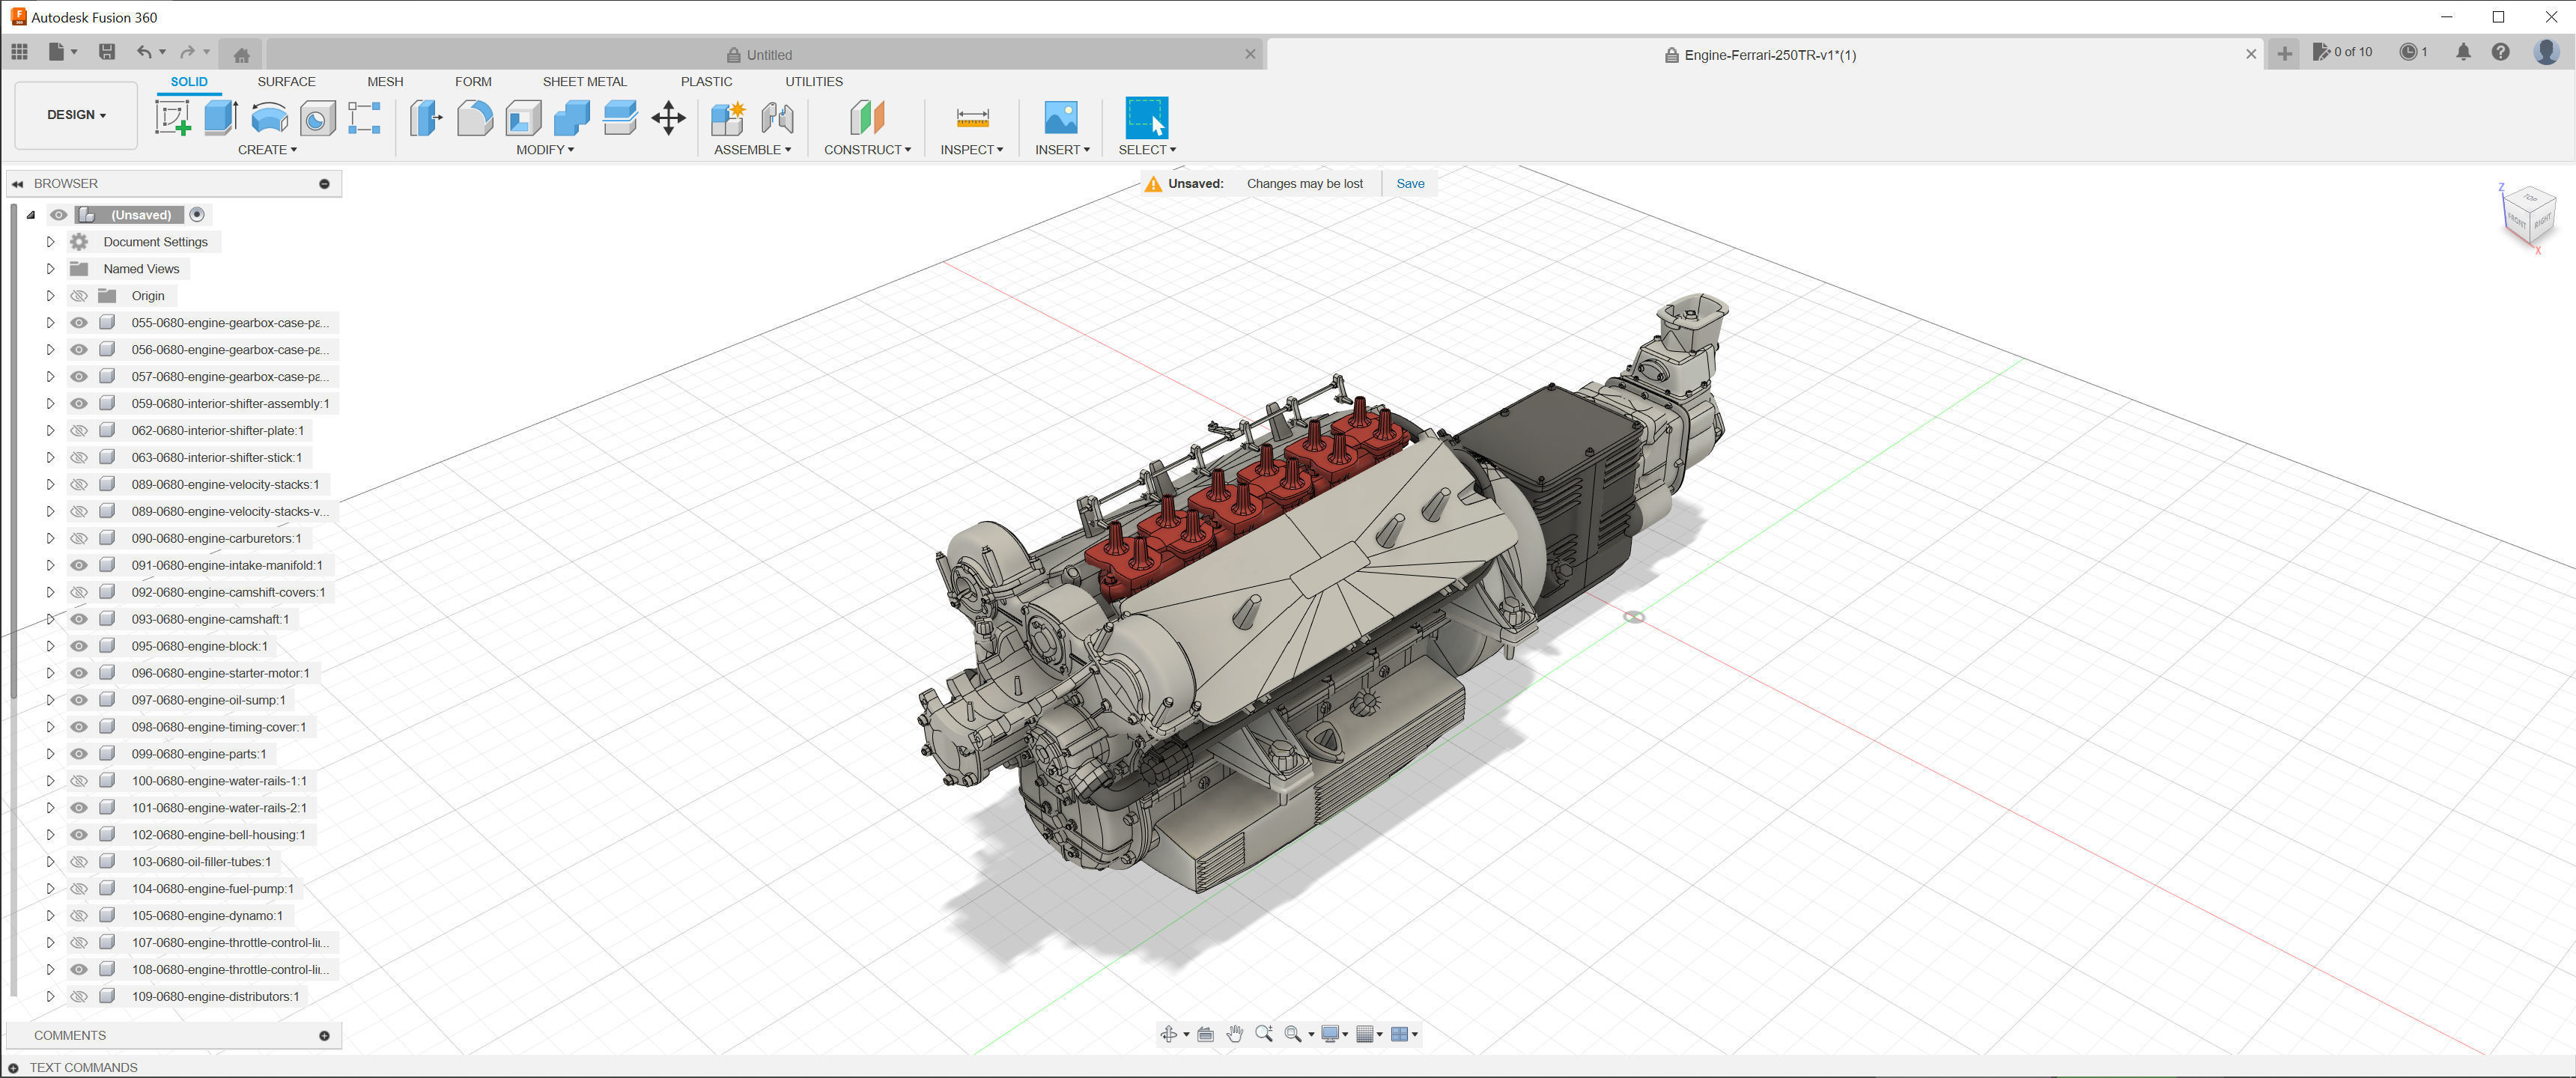Select the Create Sketch tool
The image size is (2576, 1078).
point(172,118)
